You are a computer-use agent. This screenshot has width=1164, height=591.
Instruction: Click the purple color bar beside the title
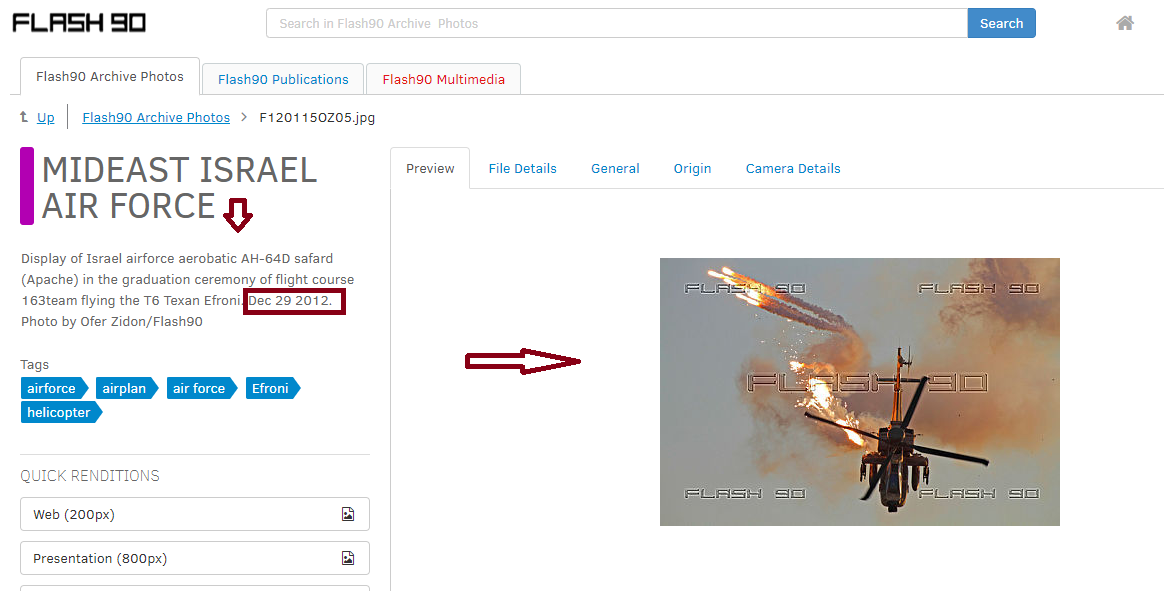[27, 186]
